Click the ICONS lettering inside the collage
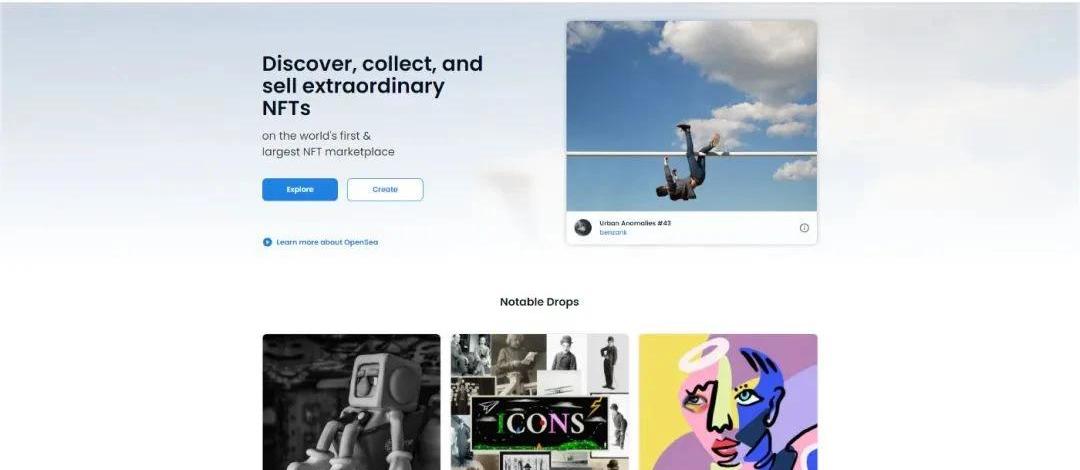The height and width of the screenshot is (470, 1080). coord(541,422)
